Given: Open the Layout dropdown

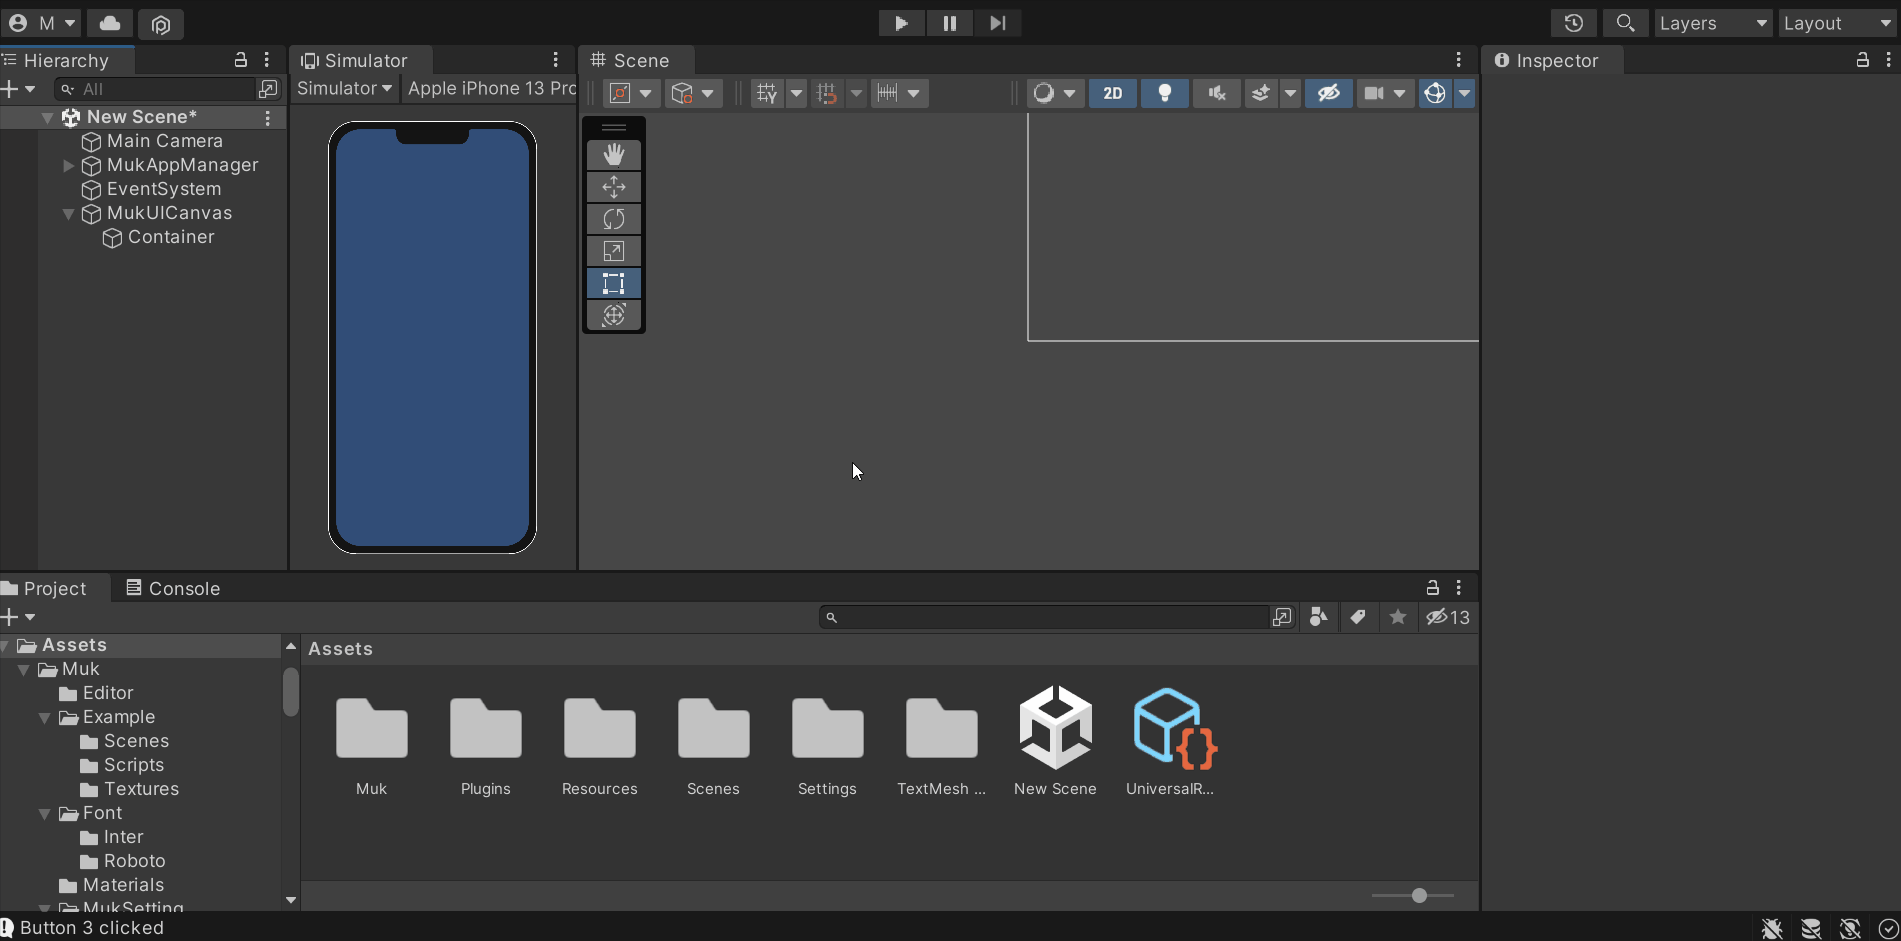Looking at the screenshot, I should 1838,23.
